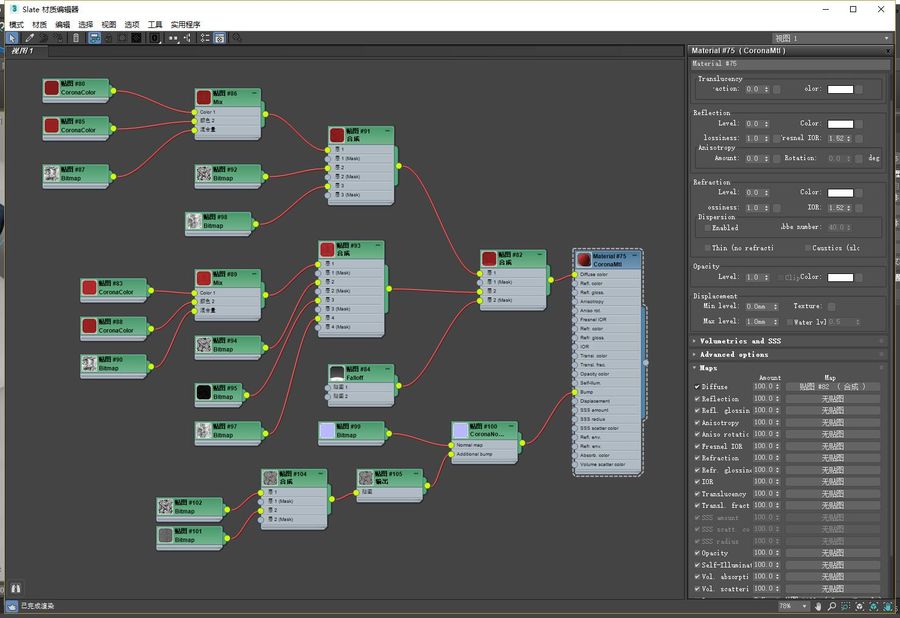900x618 pixels.
Task: Click the select by material magnifier icon
Action: point(236,38)
